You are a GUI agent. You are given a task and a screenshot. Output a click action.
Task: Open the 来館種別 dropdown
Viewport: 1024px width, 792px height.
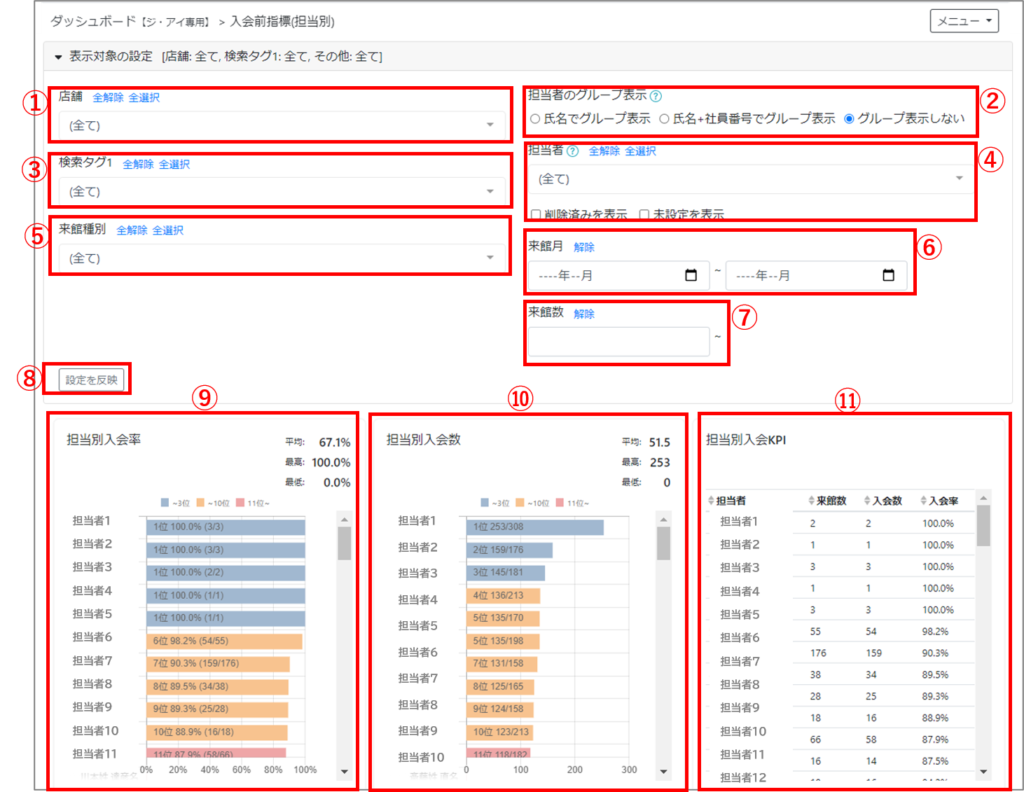[x=280, y=258]
